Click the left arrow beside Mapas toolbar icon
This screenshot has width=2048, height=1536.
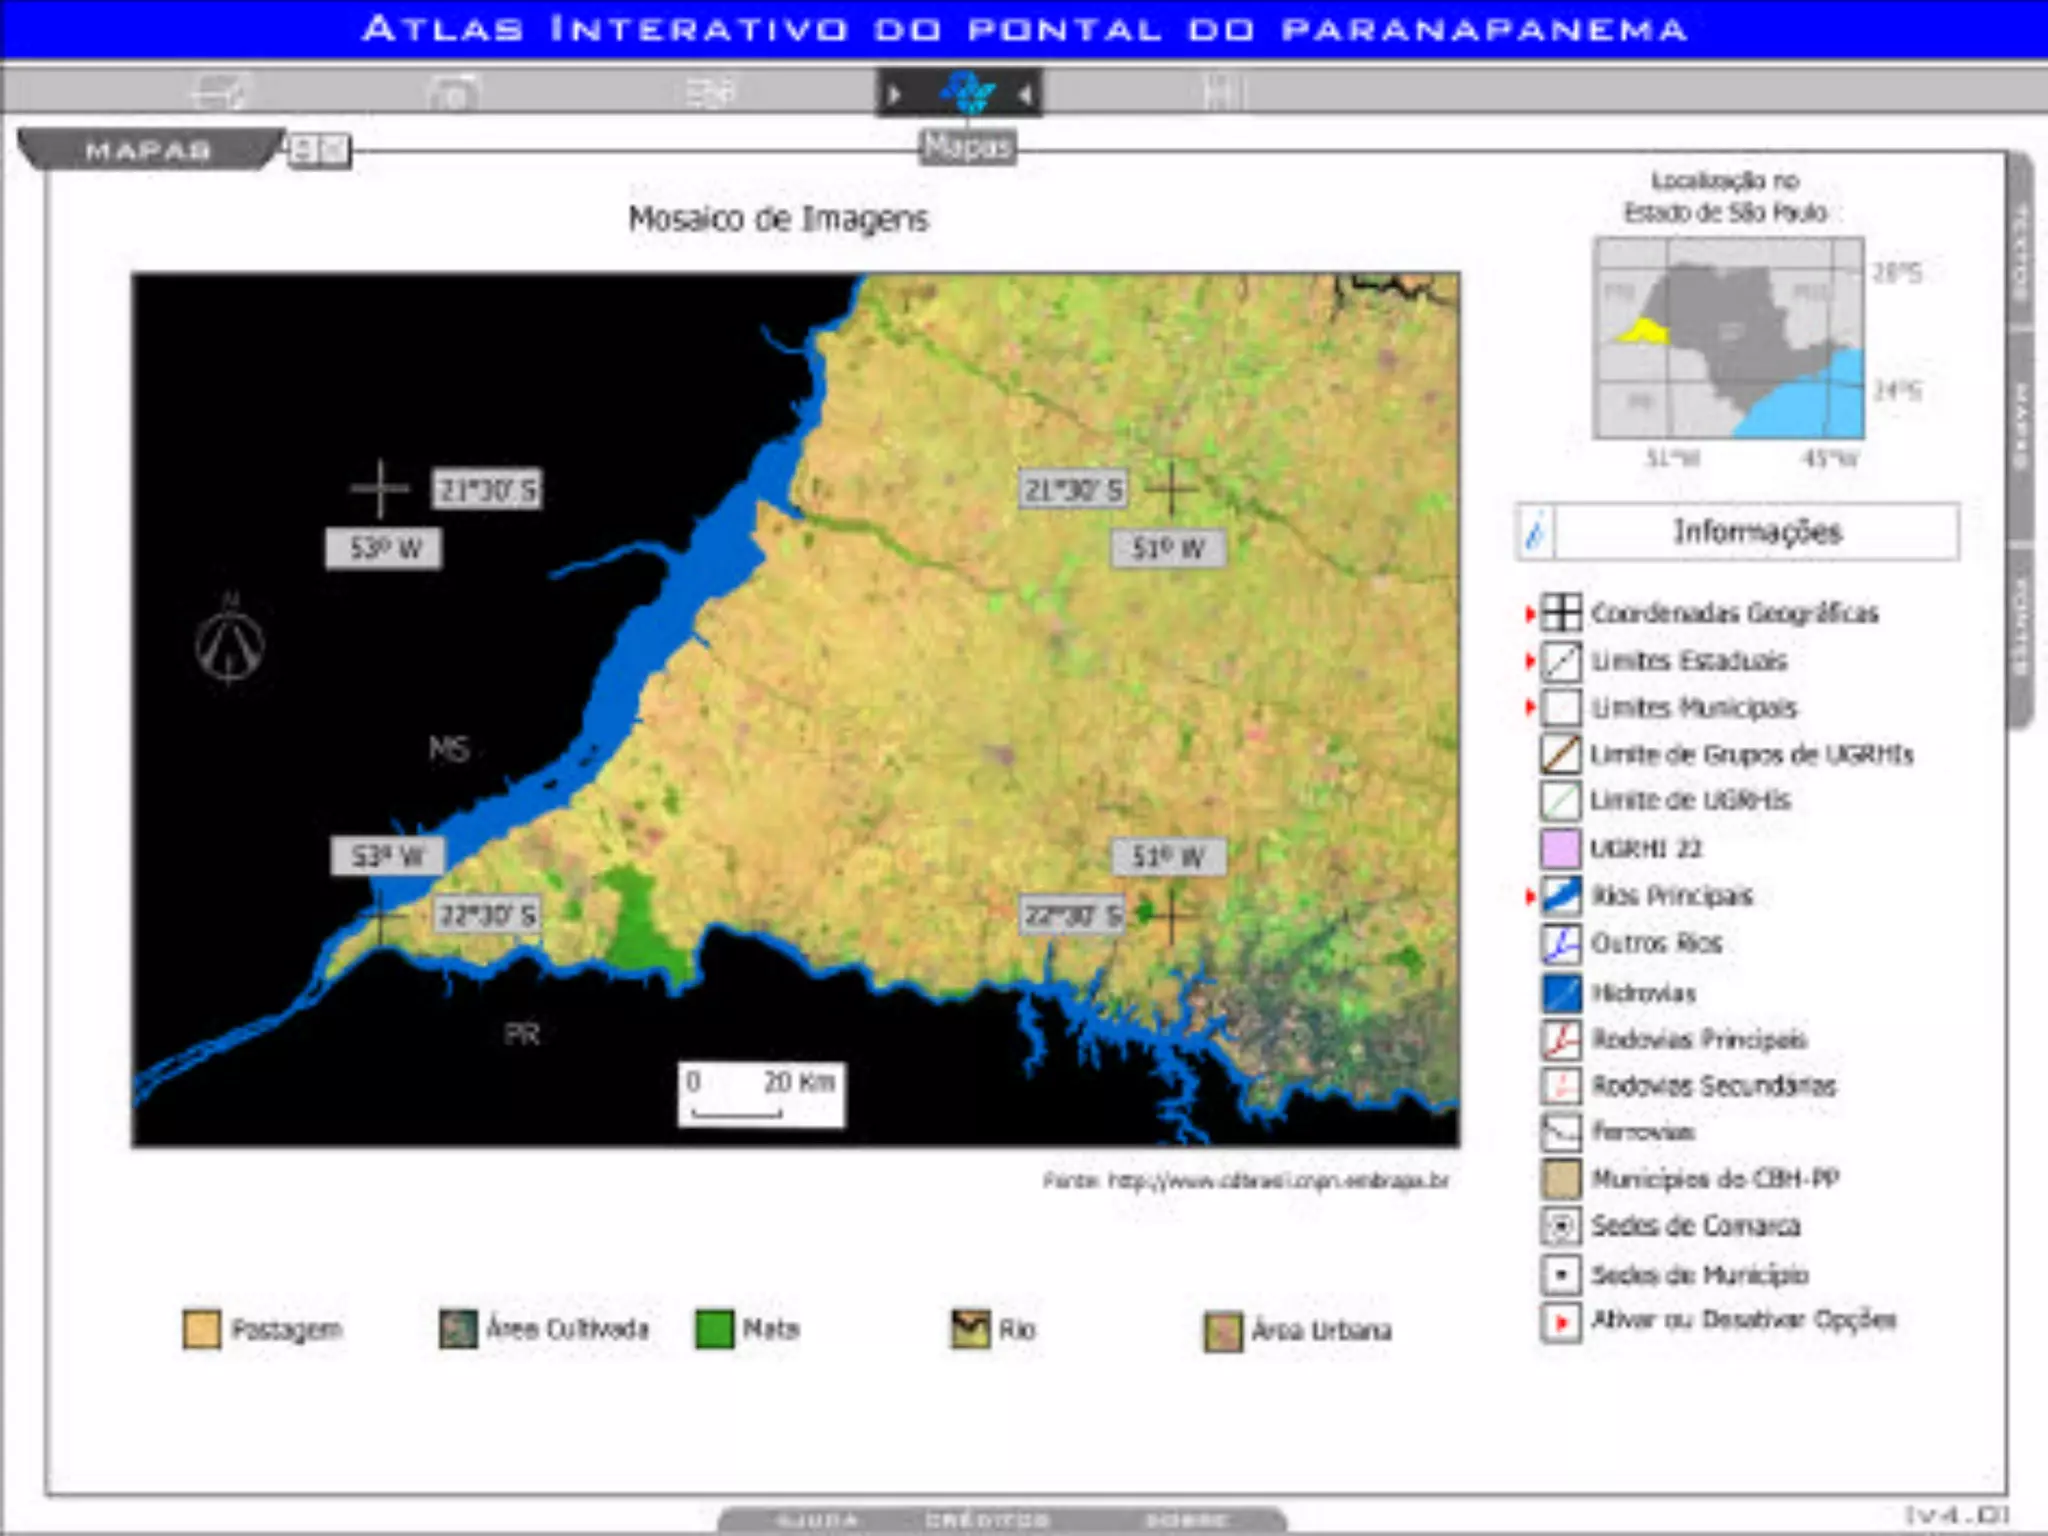tap(1025, 95)
